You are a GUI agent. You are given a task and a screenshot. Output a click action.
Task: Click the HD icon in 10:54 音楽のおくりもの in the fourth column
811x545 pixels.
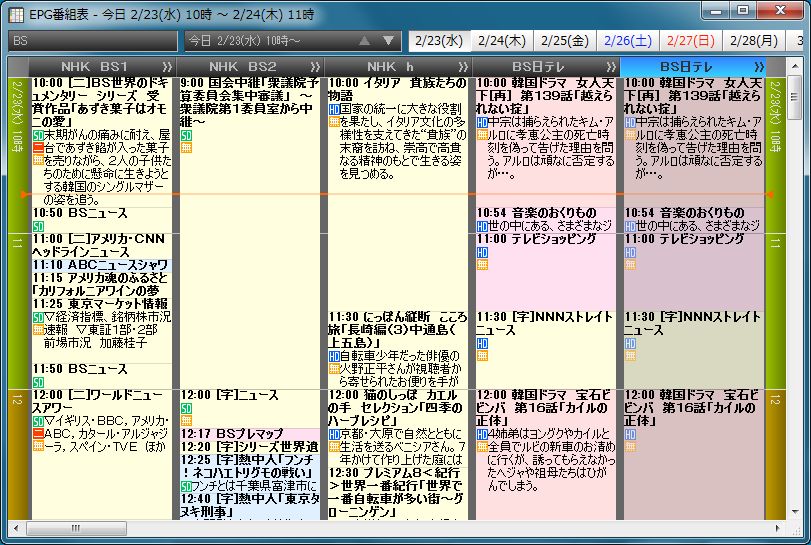[482, 226]
